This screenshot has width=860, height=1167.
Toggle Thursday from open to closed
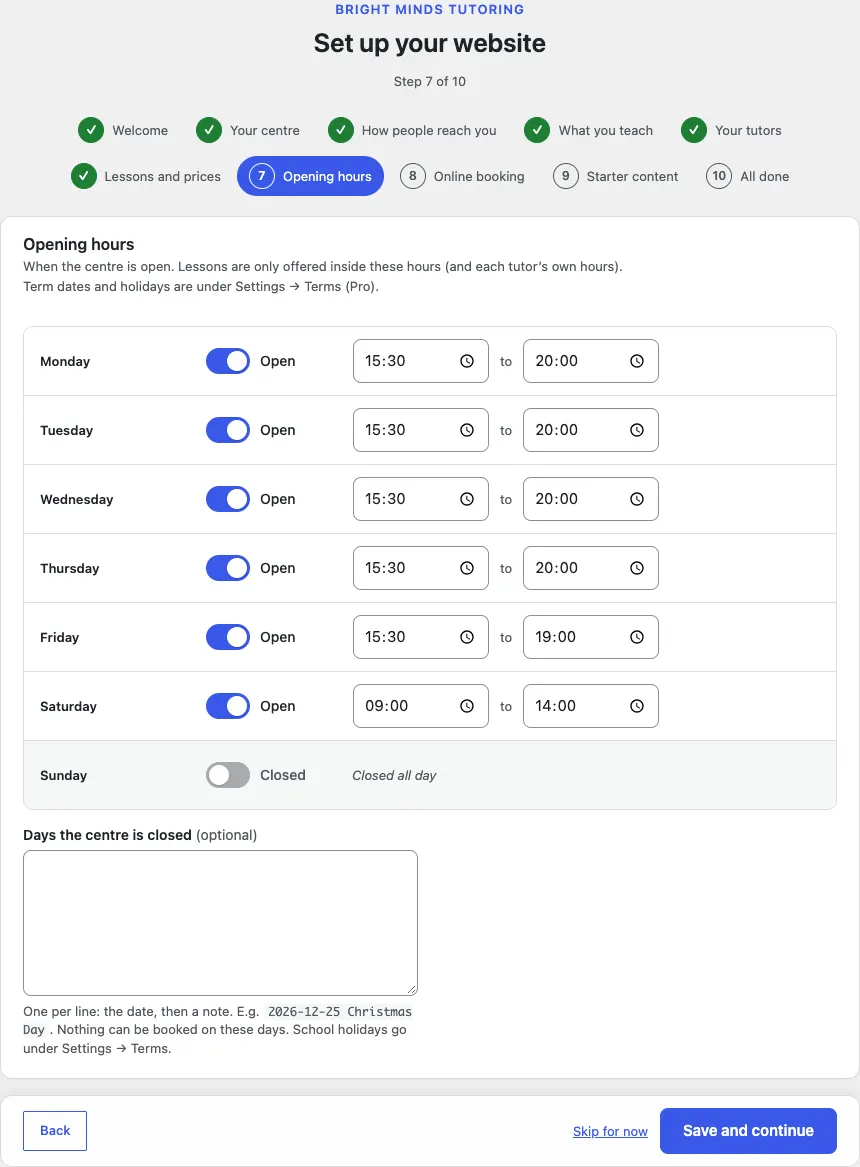pos(228,568)
